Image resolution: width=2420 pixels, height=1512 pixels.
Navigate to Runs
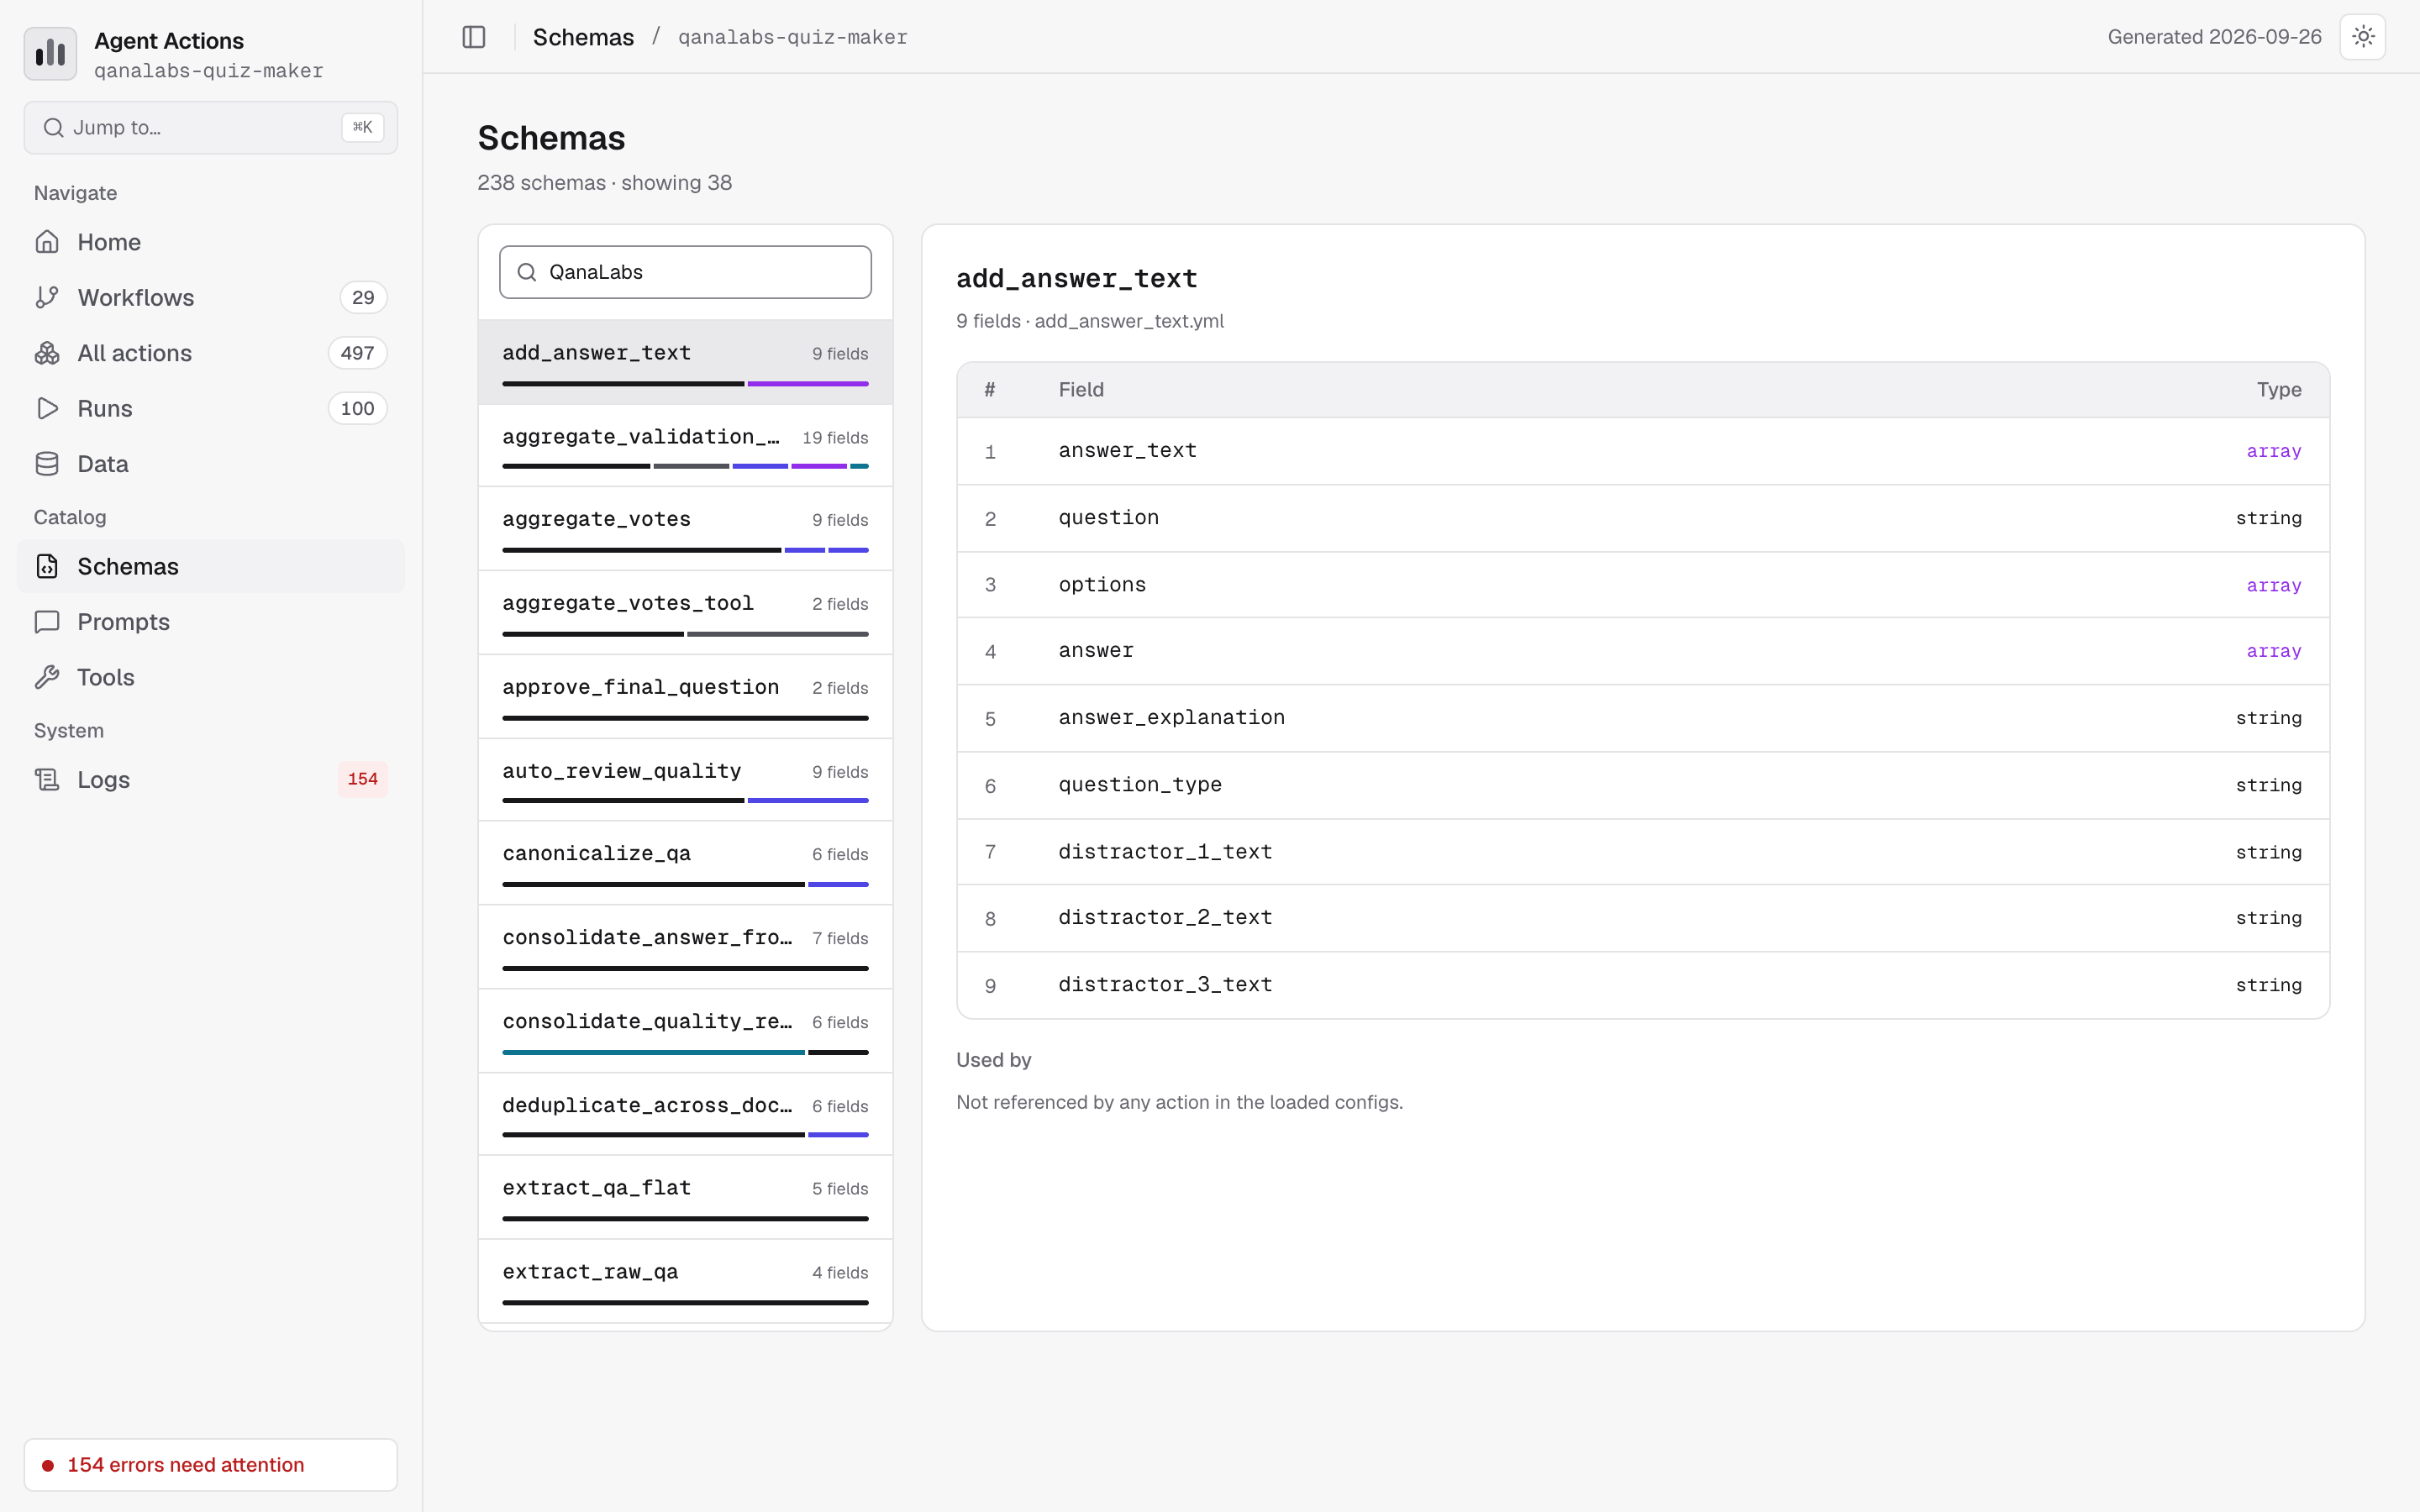211,408
